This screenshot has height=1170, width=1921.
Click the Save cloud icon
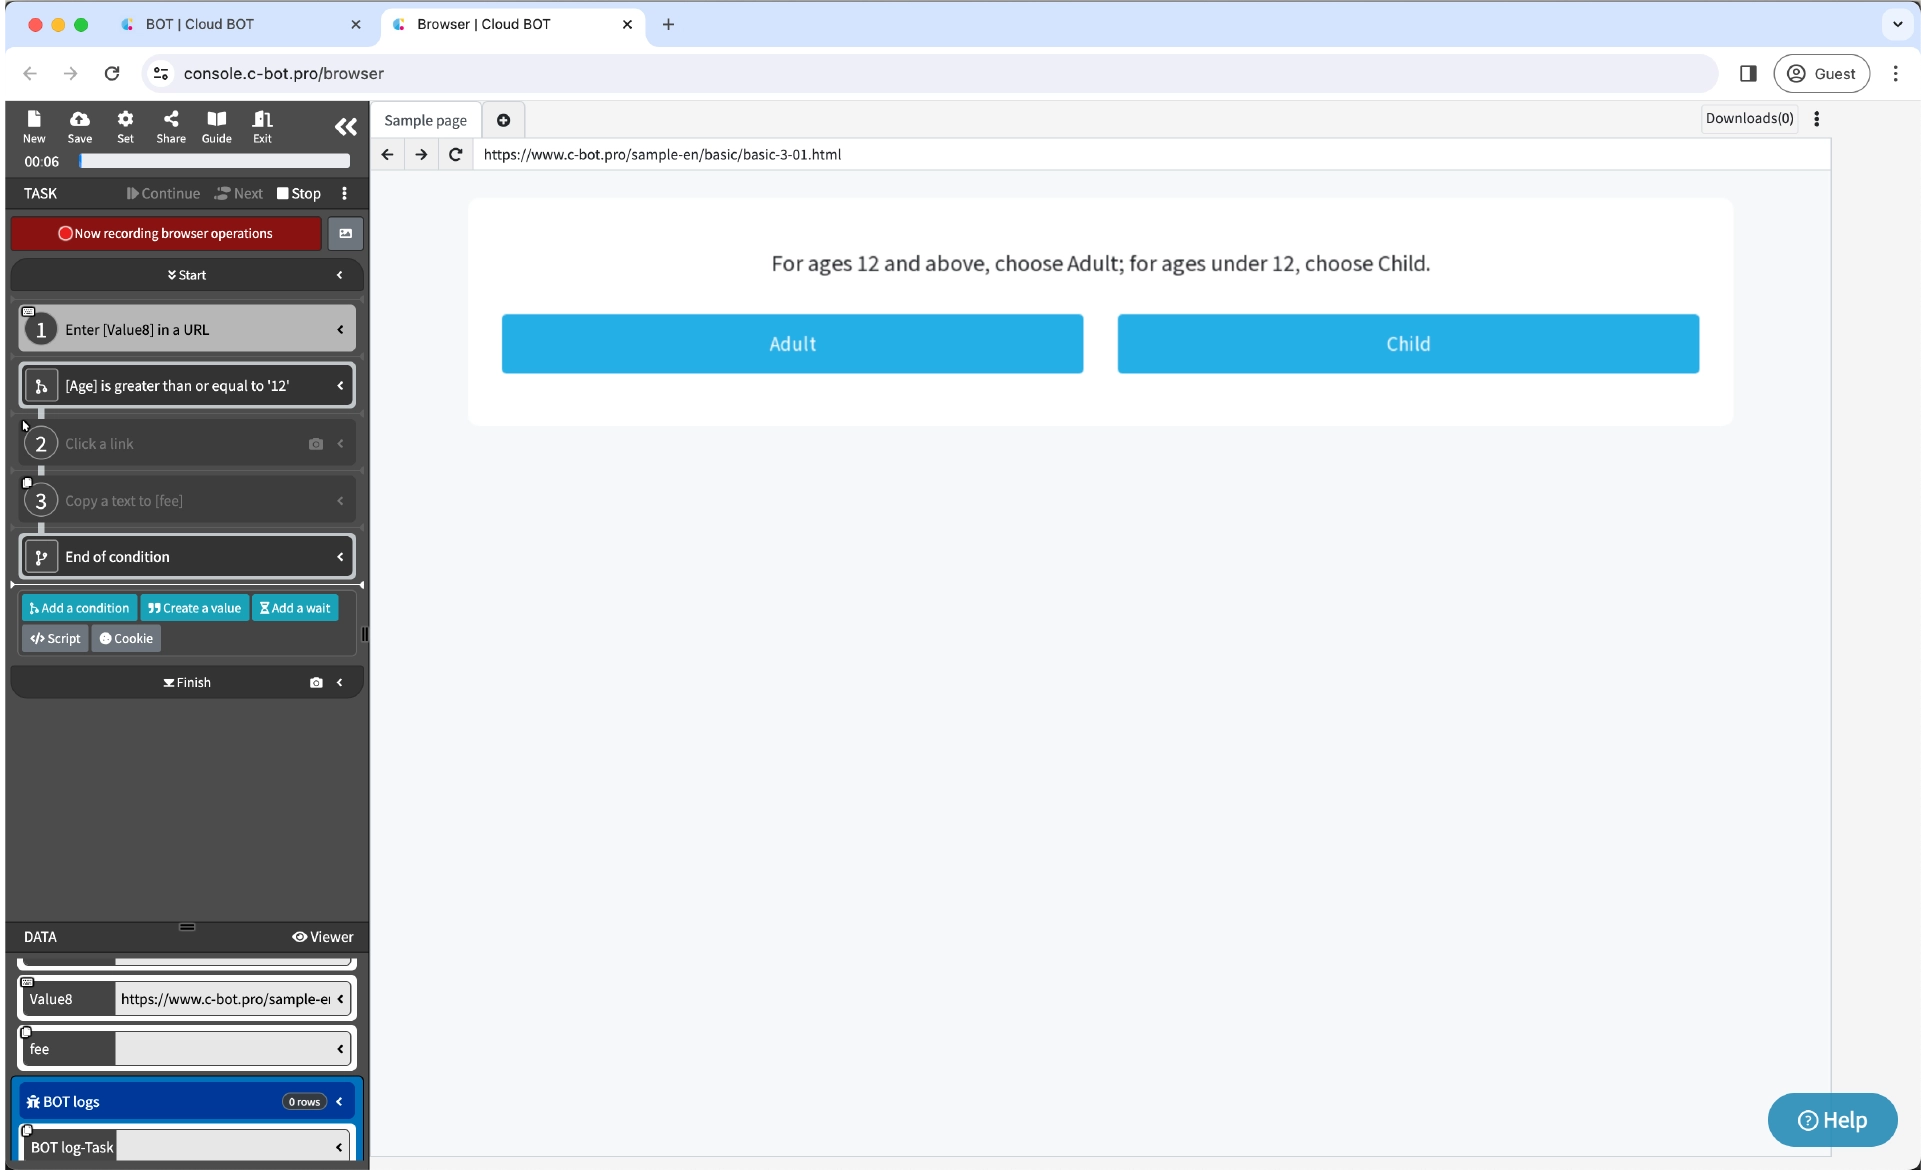(80, 119)
